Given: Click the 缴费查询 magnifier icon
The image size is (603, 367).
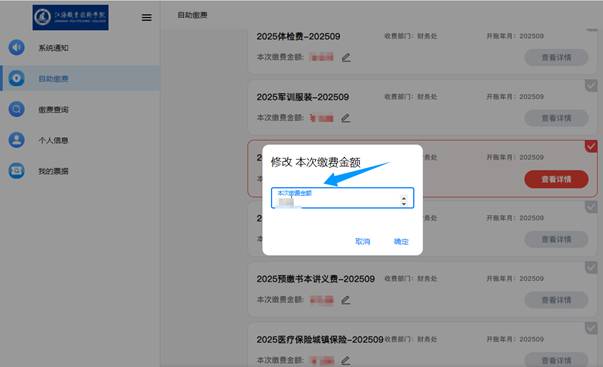Looking at the screenshot, I should pos(17,109).
